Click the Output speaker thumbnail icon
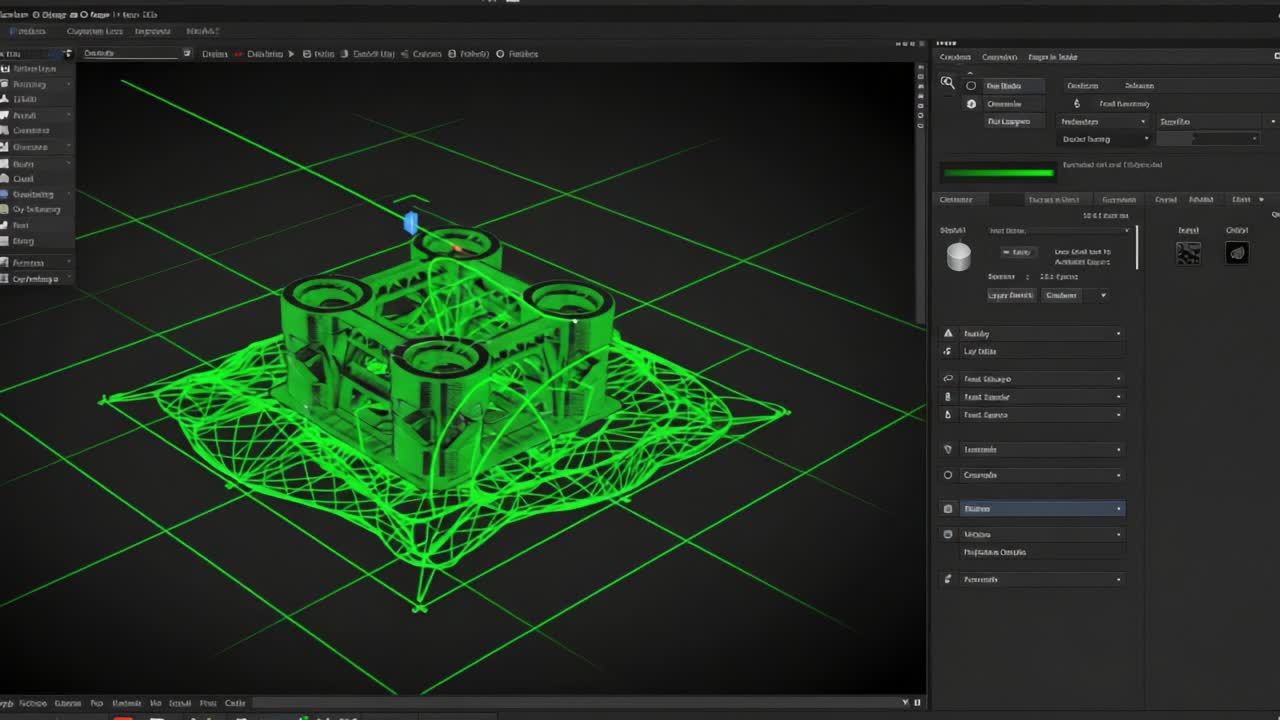The image size is (1280, 720). pos(1236,253)
